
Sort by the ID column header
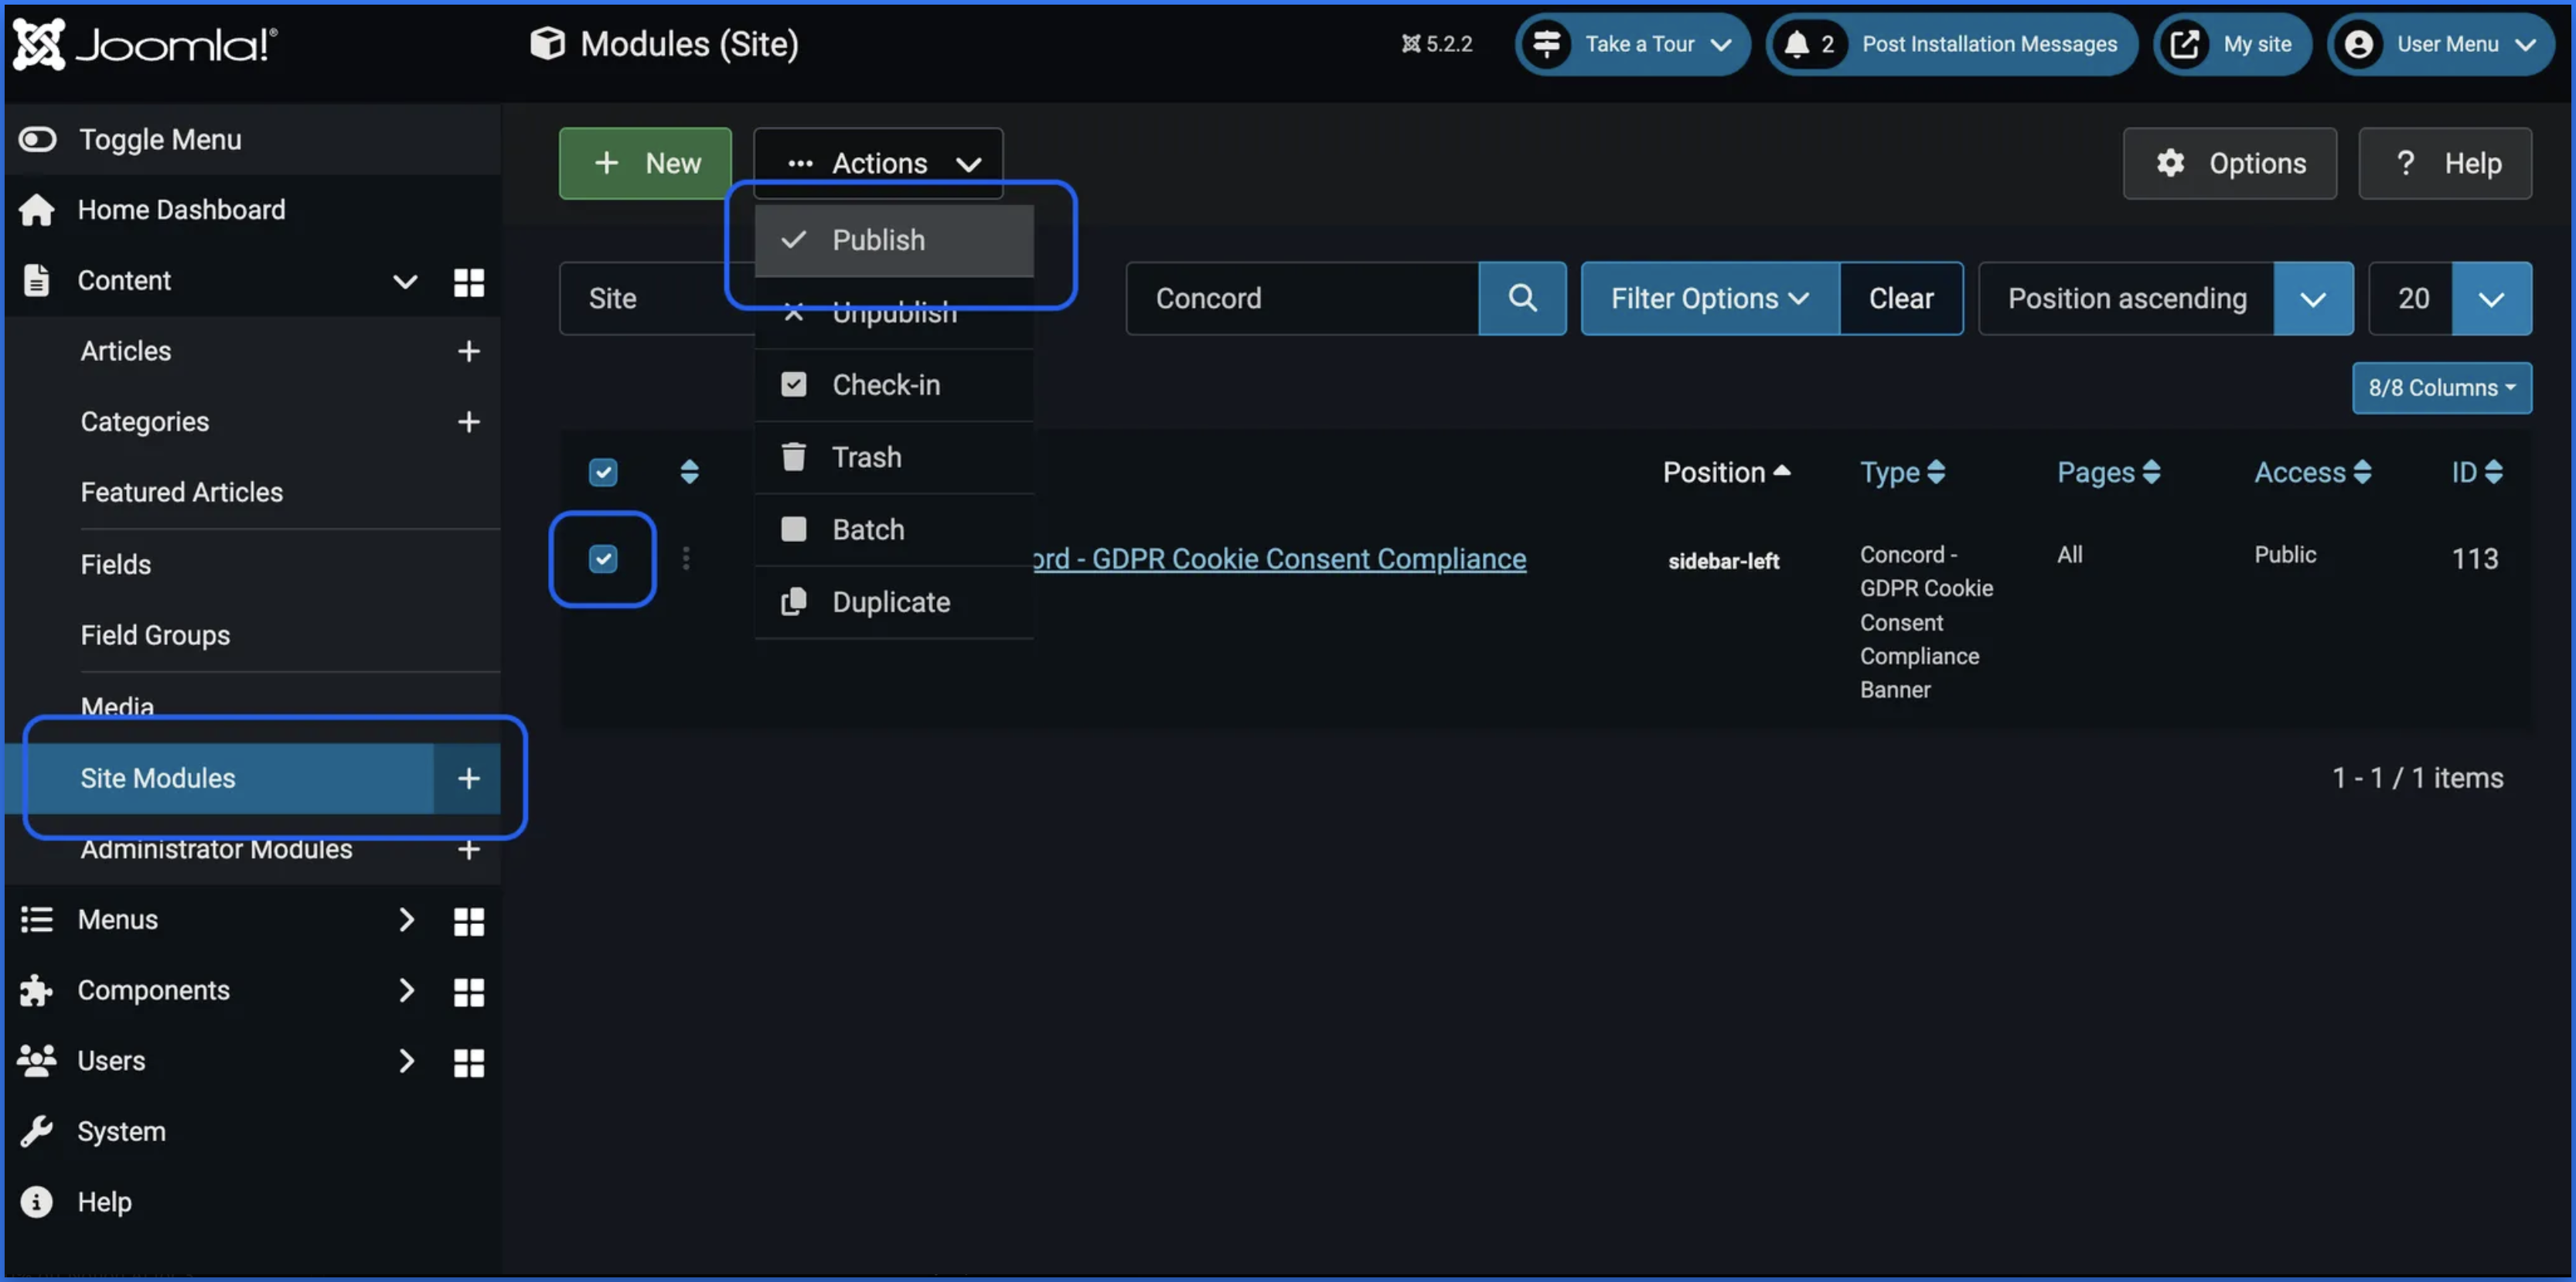[2477, 472]
